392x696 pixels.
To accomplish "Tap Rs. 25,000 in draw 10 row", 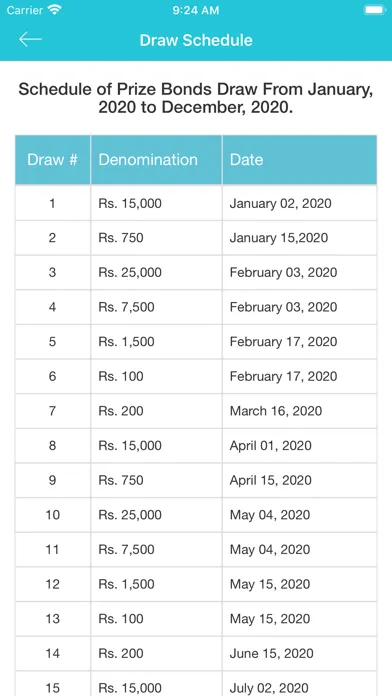I will 130,515.
